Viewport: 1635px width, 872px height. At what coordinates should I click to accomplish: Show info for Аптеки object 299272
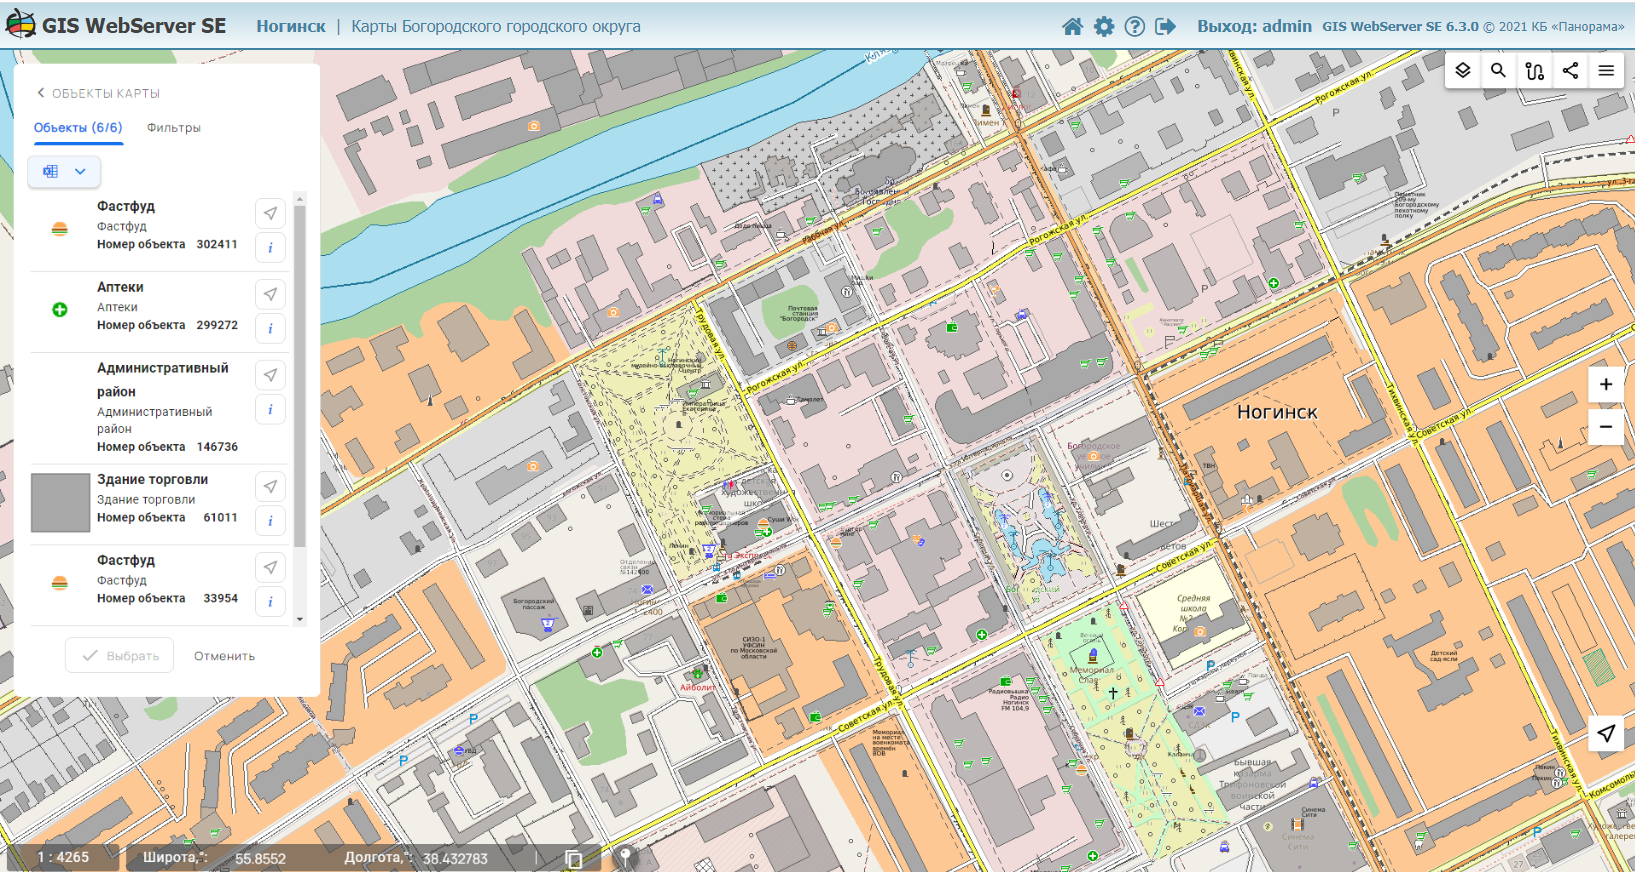click(270, 328)
